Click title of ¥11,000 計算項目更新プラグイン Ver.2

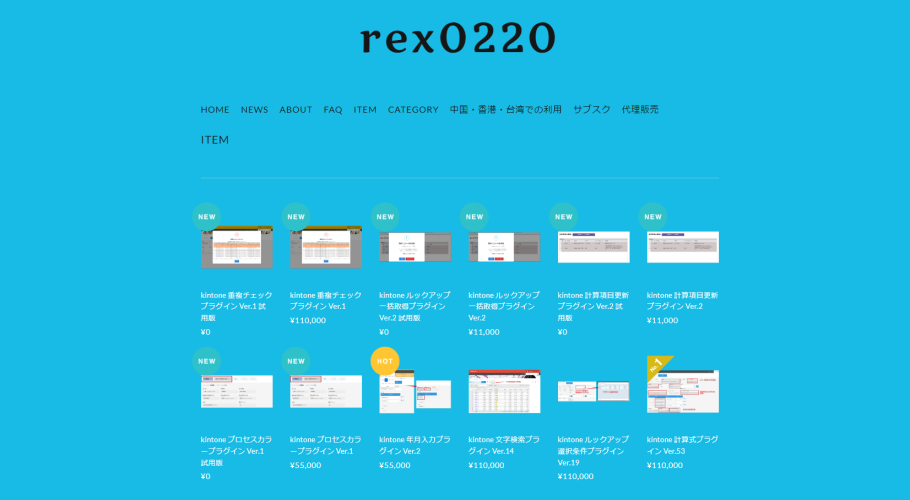pyautogui.click(x=682, y=300)
